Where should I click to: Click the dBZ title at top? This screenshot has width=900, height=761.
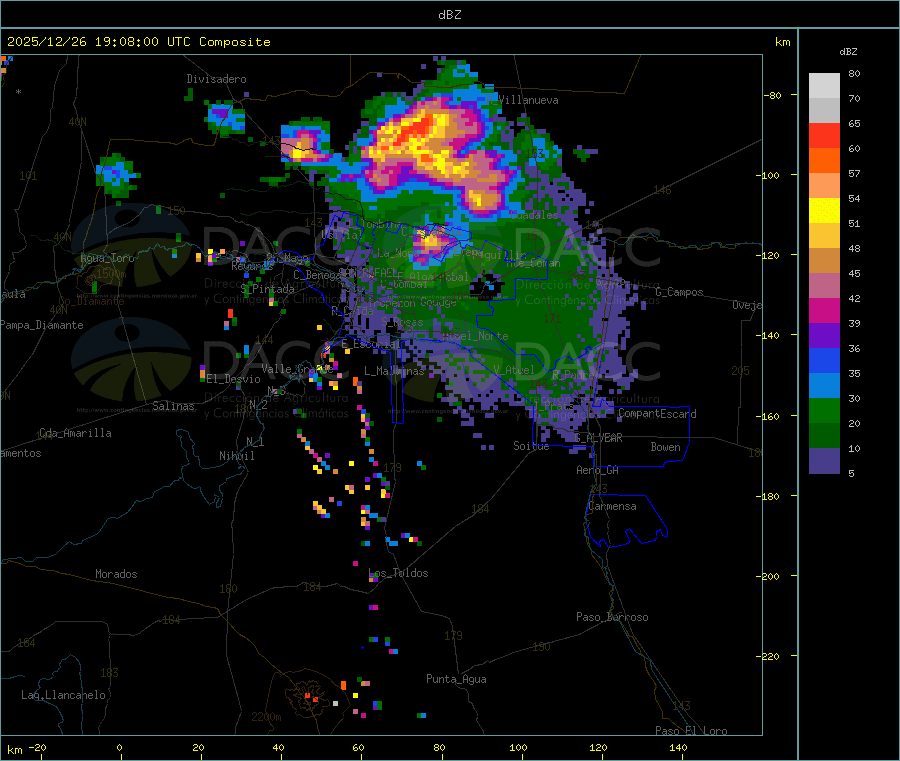[449, 14]
